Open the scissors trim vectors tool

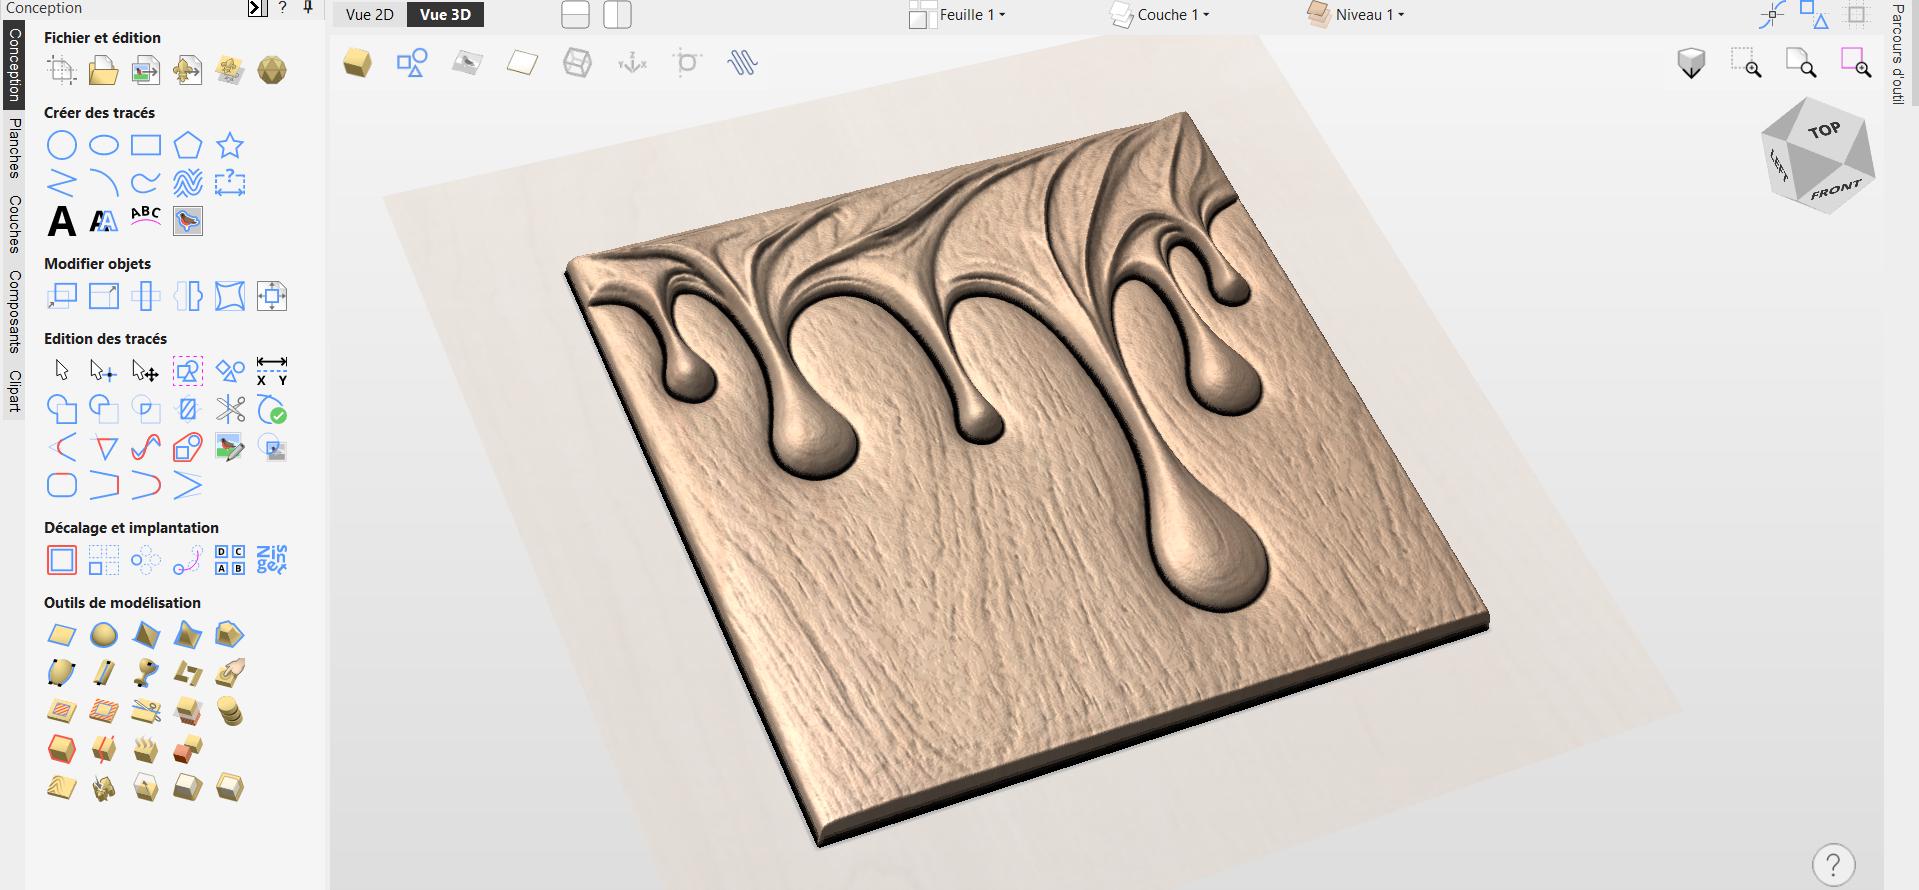230,409
